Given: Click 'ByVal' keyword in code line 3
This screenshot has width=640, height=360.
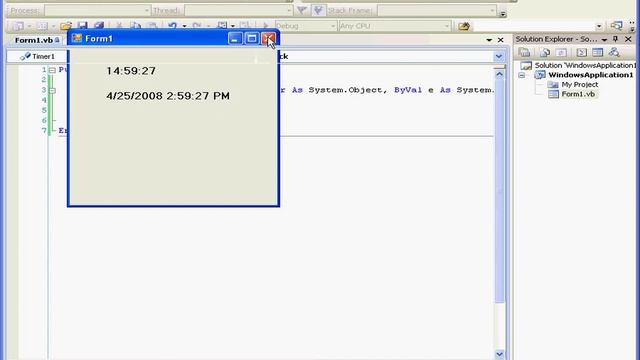Looking at the screenshot, I should (x=408, y=90).
